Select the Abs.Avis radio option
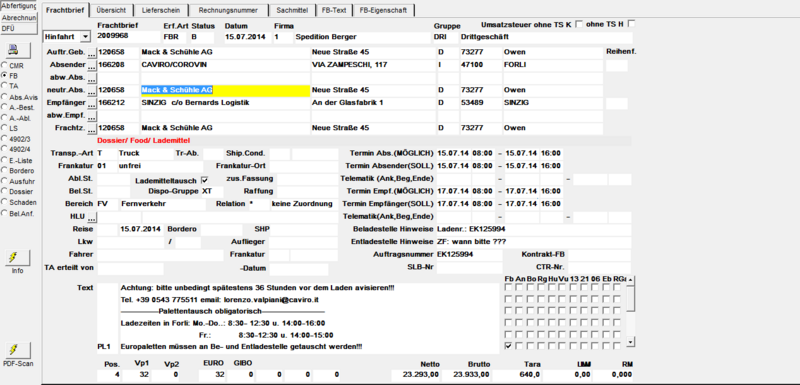Viewport: 800px width, 385px height. coord(5,96)
